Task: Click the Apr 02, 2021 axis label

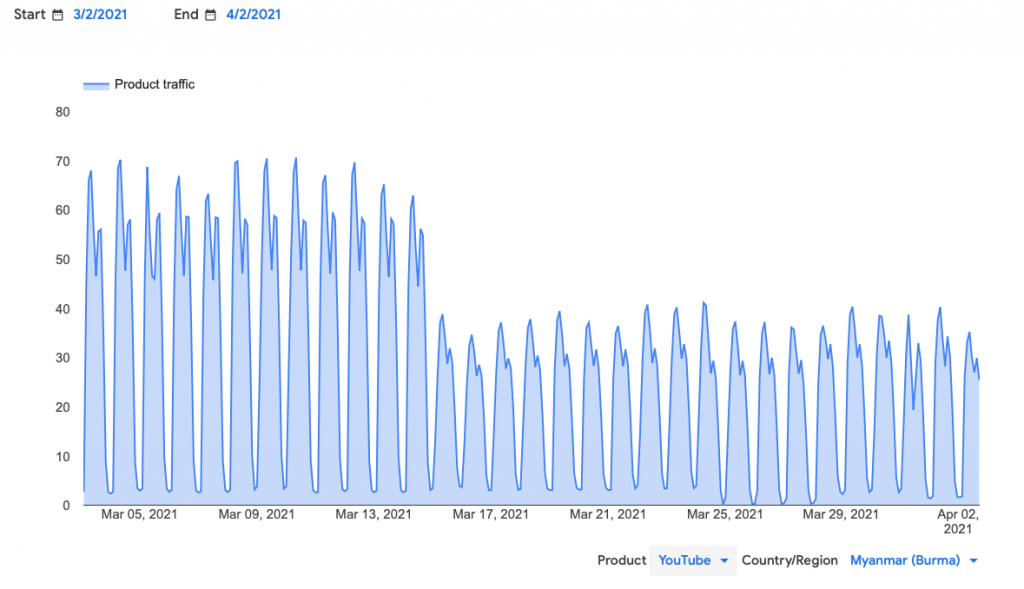Action: [958, 522]
